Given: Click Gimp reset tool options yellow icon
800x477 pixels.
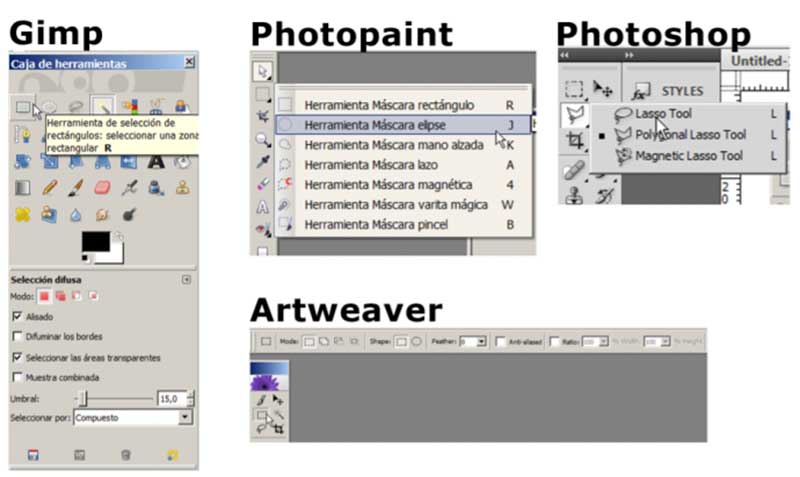Looking at the screenshot, I should 172,455.
